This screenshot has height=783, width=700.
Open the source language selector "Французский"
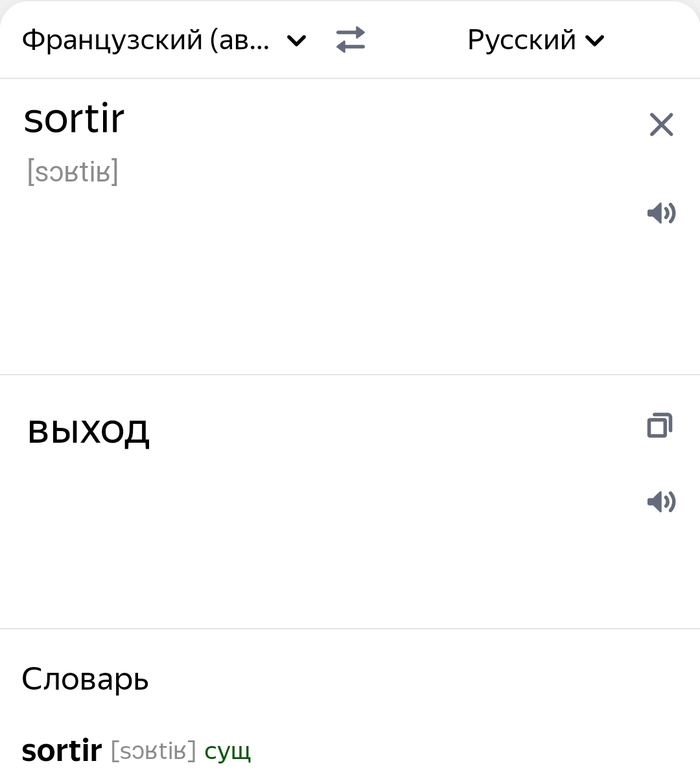[x=146, y=40]
